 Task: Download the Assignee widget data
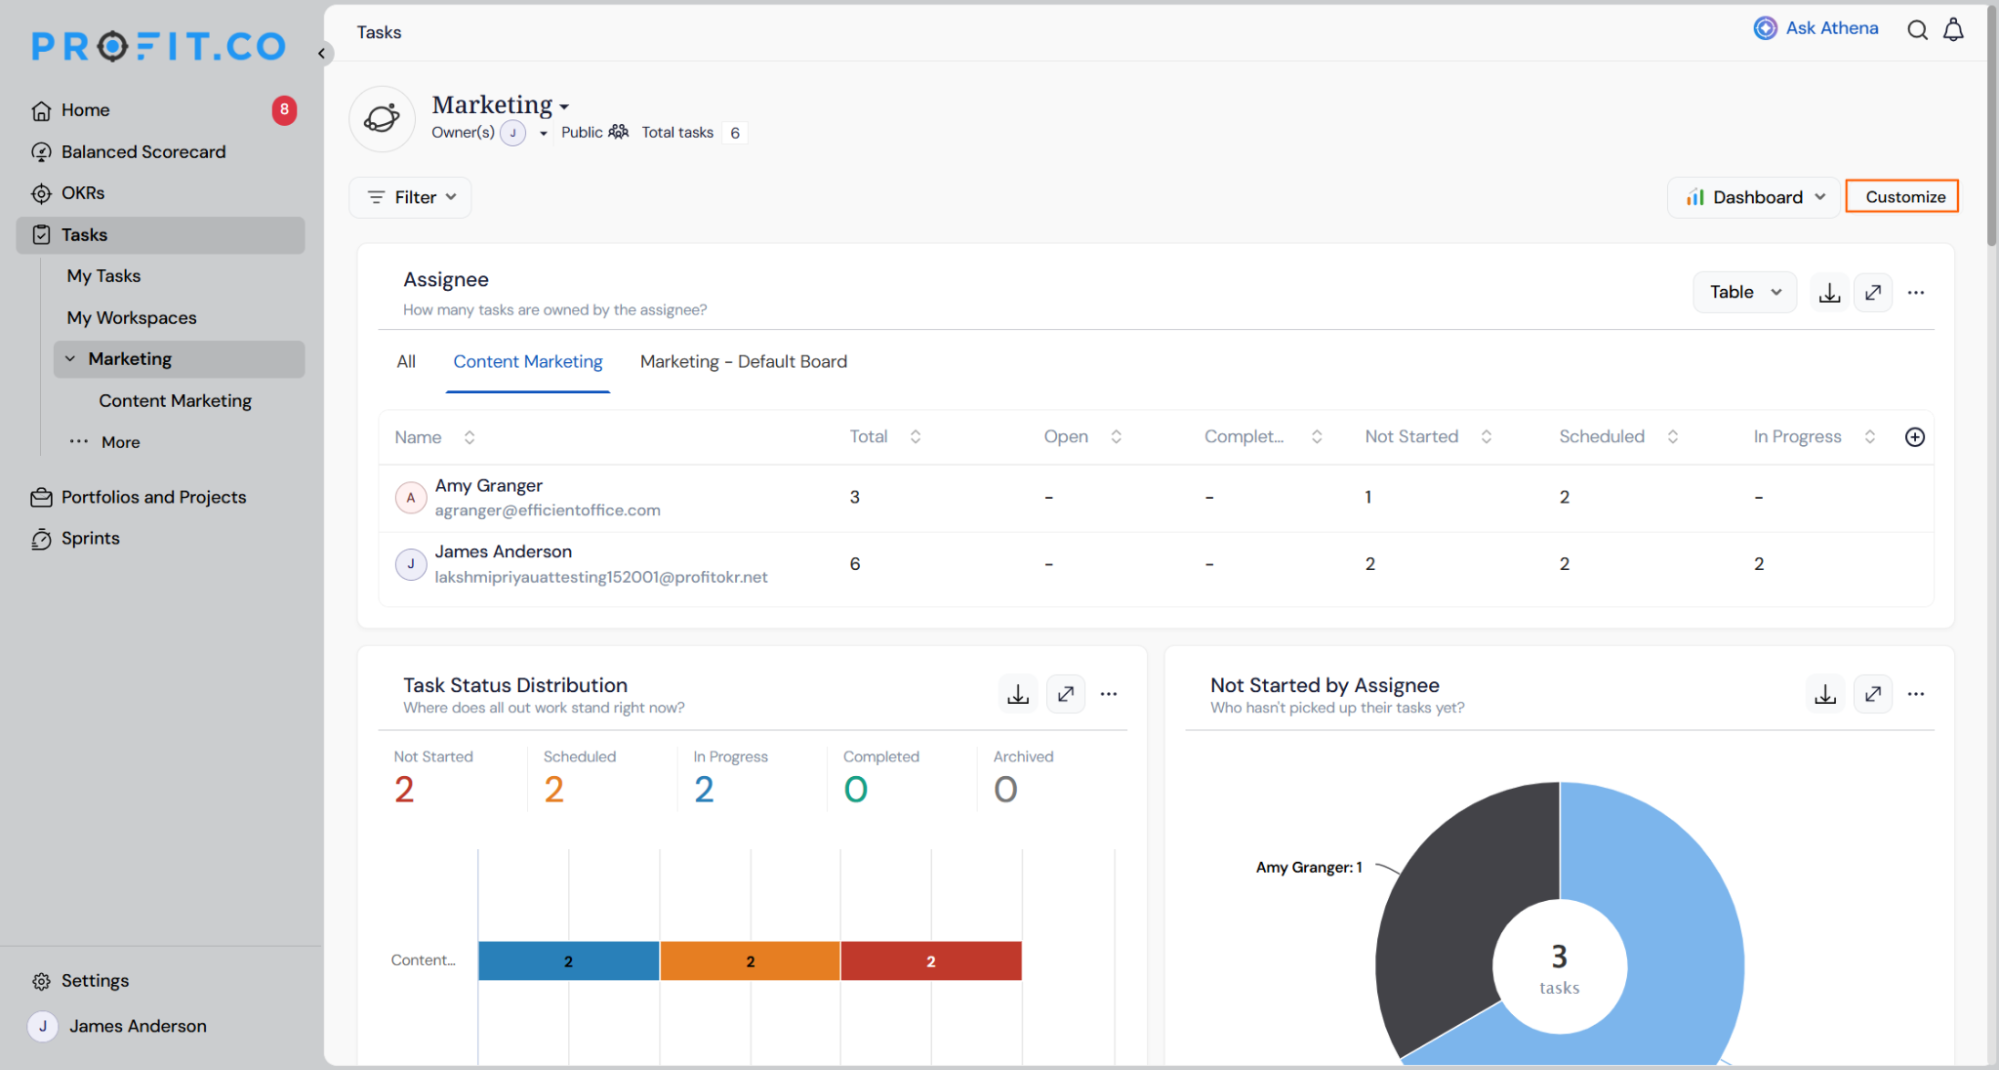click(x=1829, y=292)
